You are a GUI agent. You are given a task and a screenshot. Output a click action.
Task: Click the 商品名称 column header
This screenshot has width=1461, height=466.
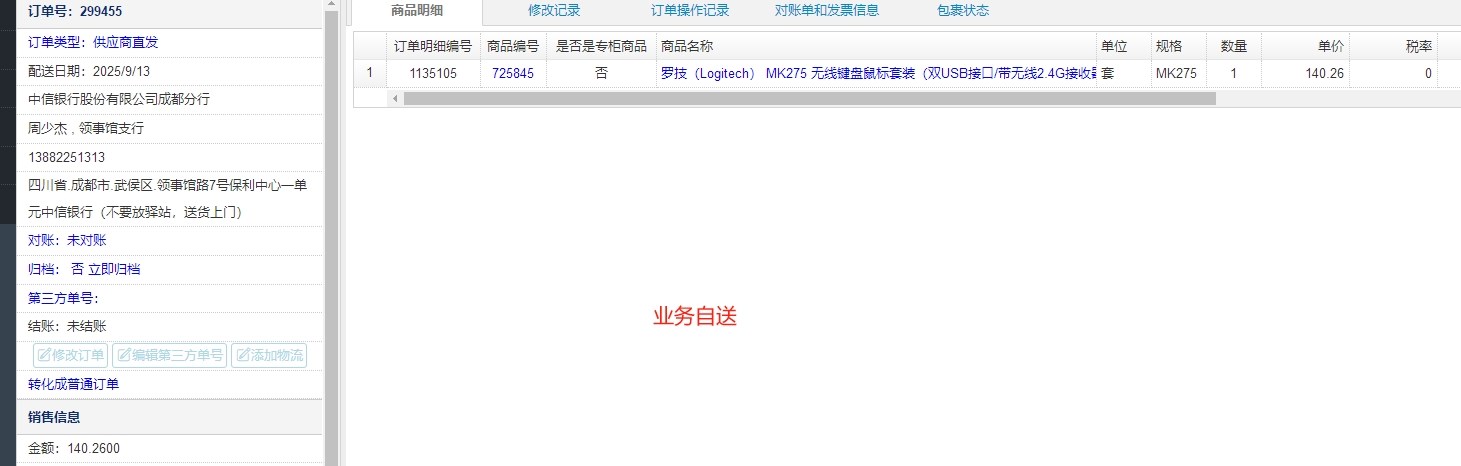(876, 46)
